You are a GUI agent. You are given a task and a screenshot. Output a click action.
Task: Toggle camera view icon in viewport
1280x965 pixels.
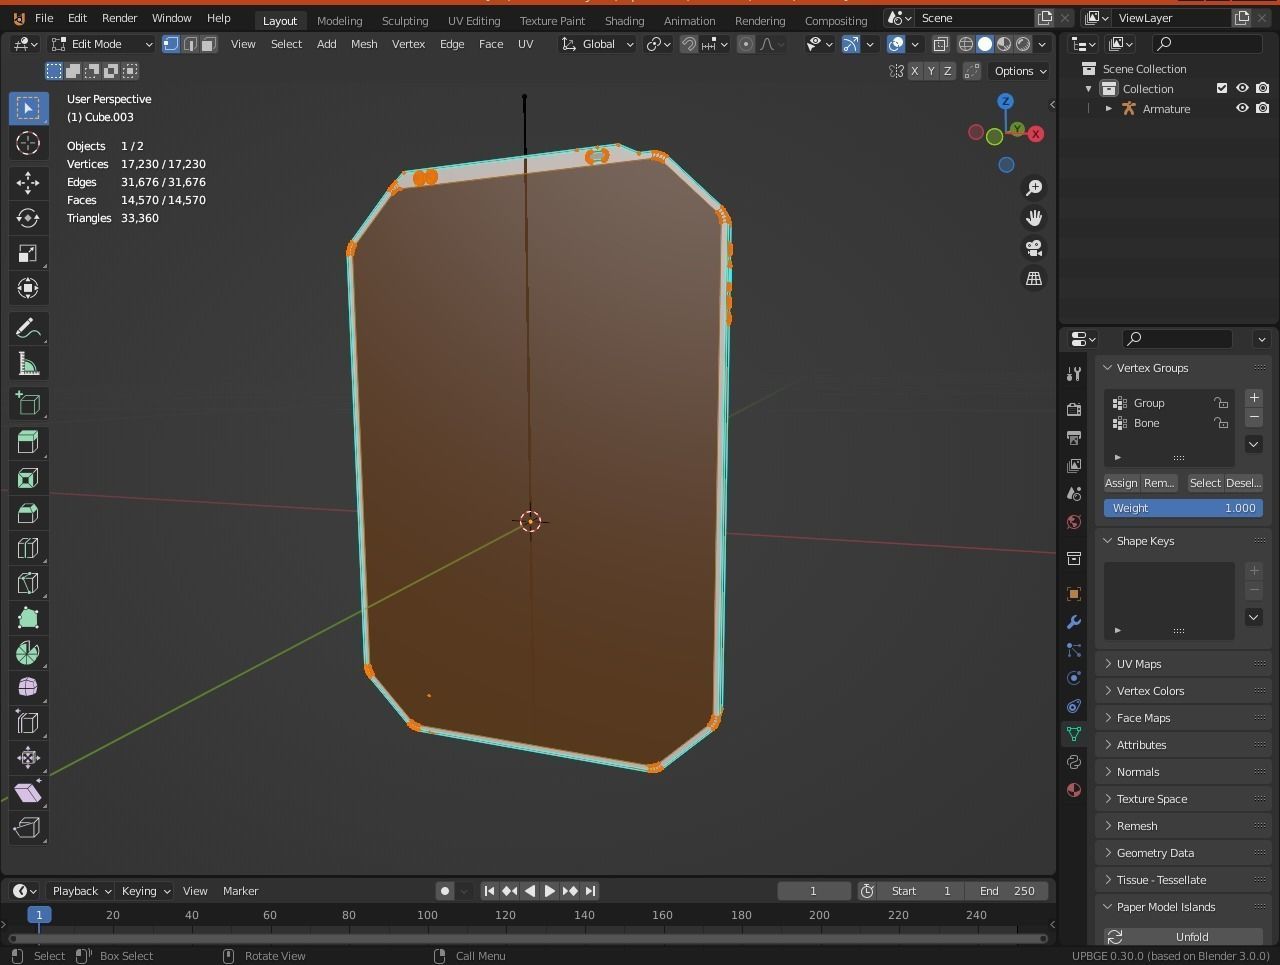(1034, 248)
